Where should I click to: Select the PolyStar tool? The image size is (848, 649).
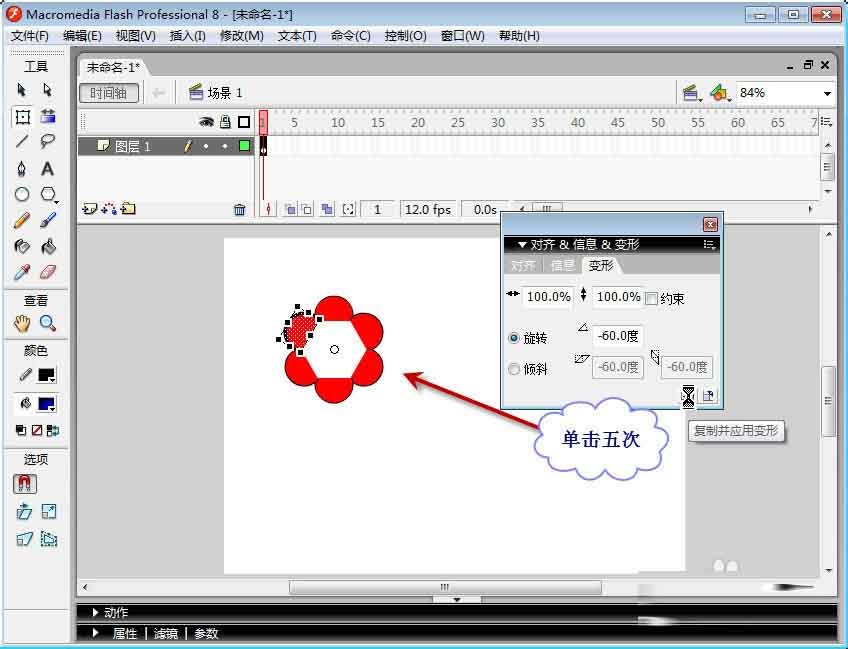click(x=49, y=194)
